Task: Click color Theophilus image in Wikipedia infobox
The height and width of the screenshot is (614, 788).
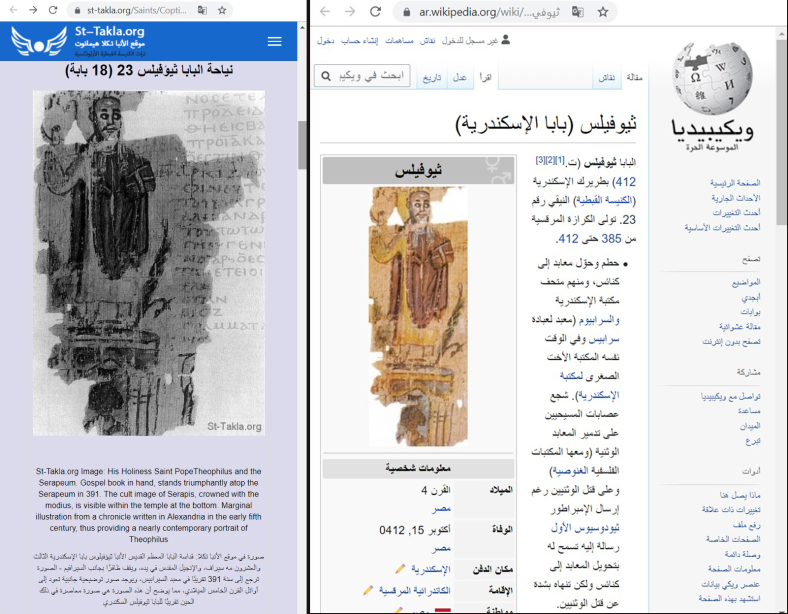Action: click(419, 317)
